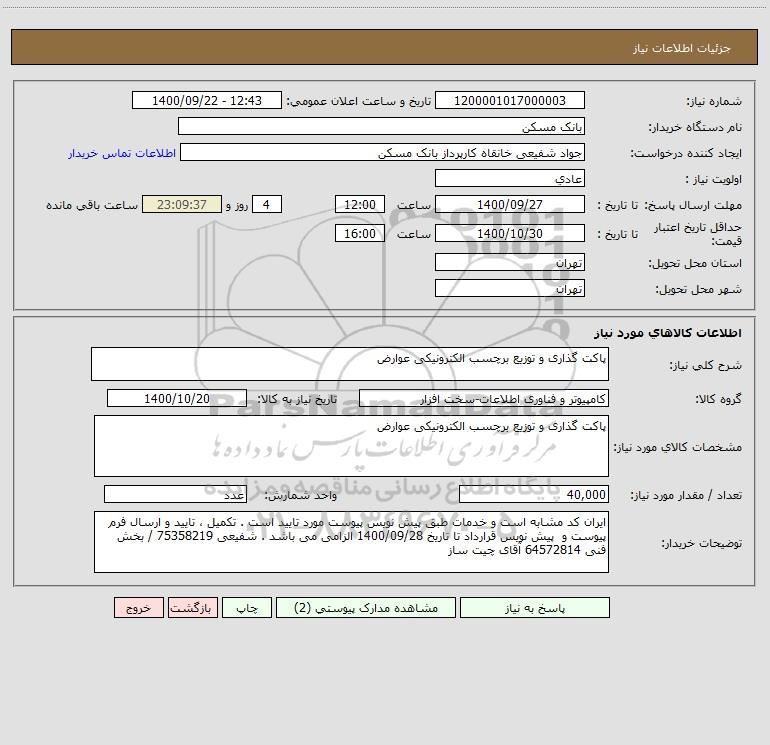Click the quantity field 40,000
770x745 pixels.
tap(534, 495)
